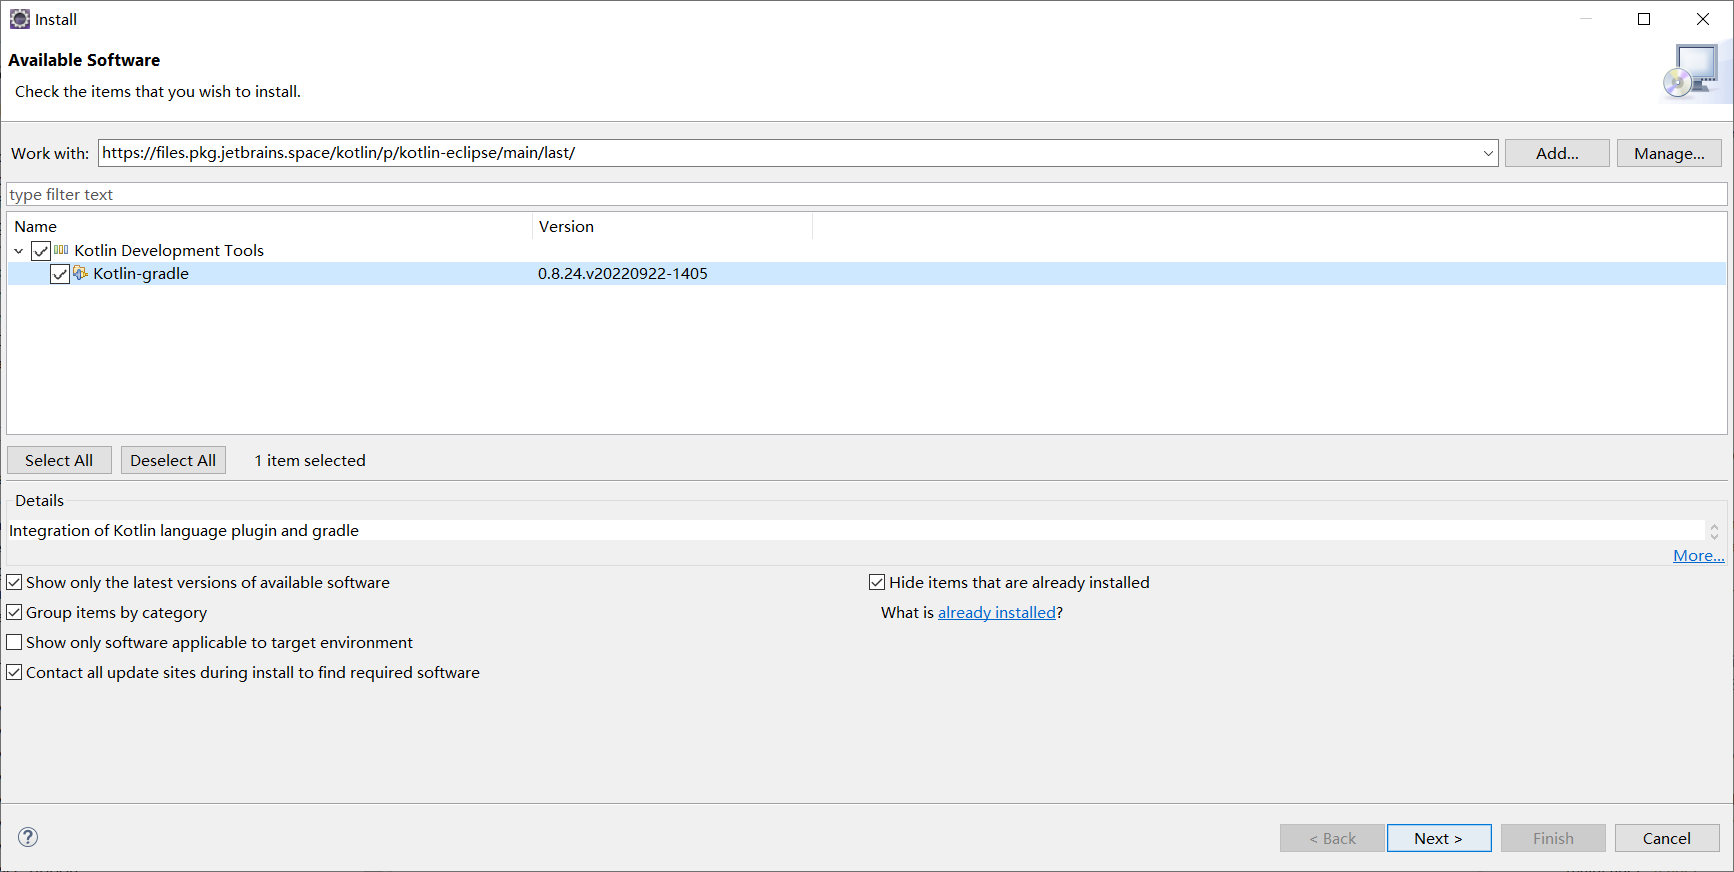
Task: Sort by the Version column header
Action: [673, 226]
